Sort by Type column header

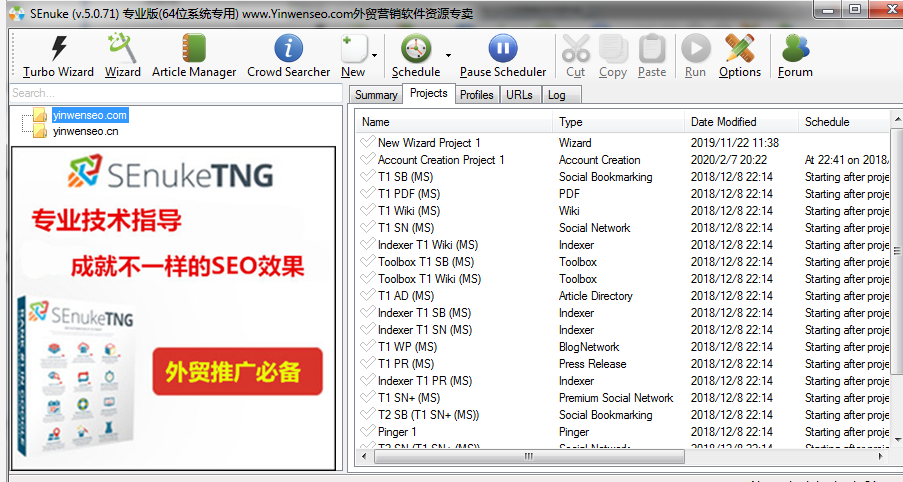618,122
